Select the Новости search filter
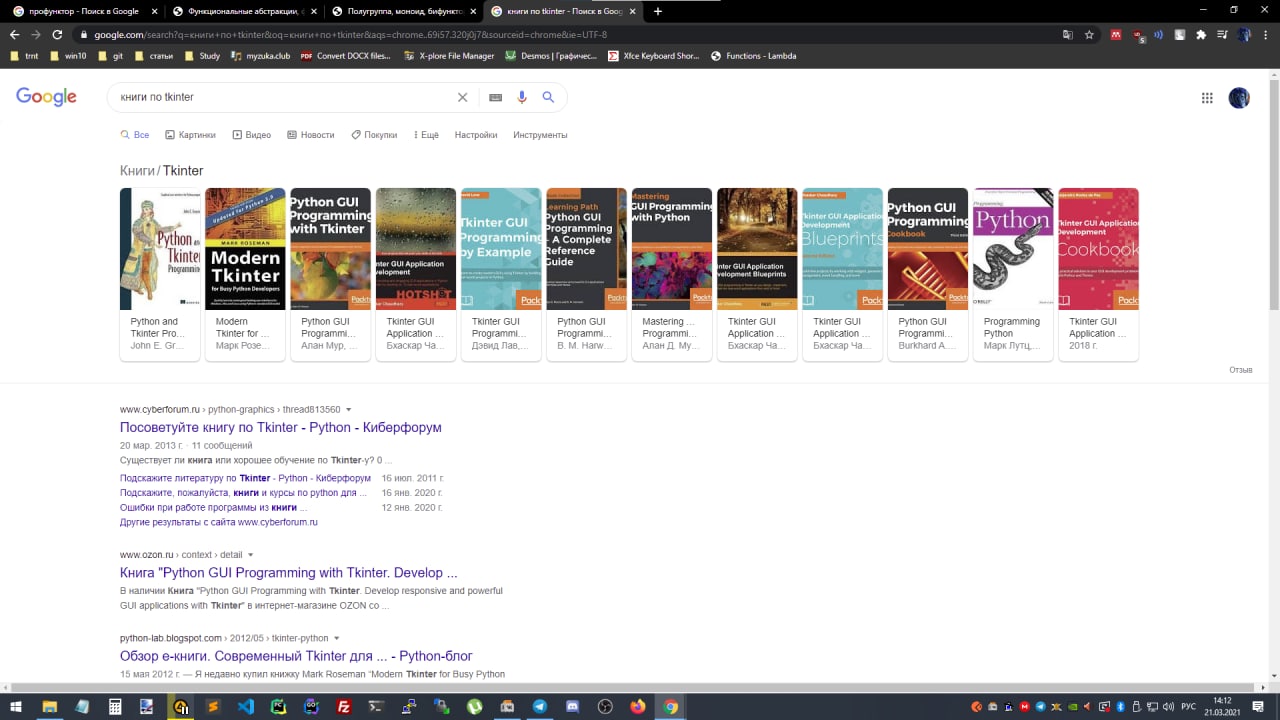The image size is (1280, 720). tap(310, 135)
